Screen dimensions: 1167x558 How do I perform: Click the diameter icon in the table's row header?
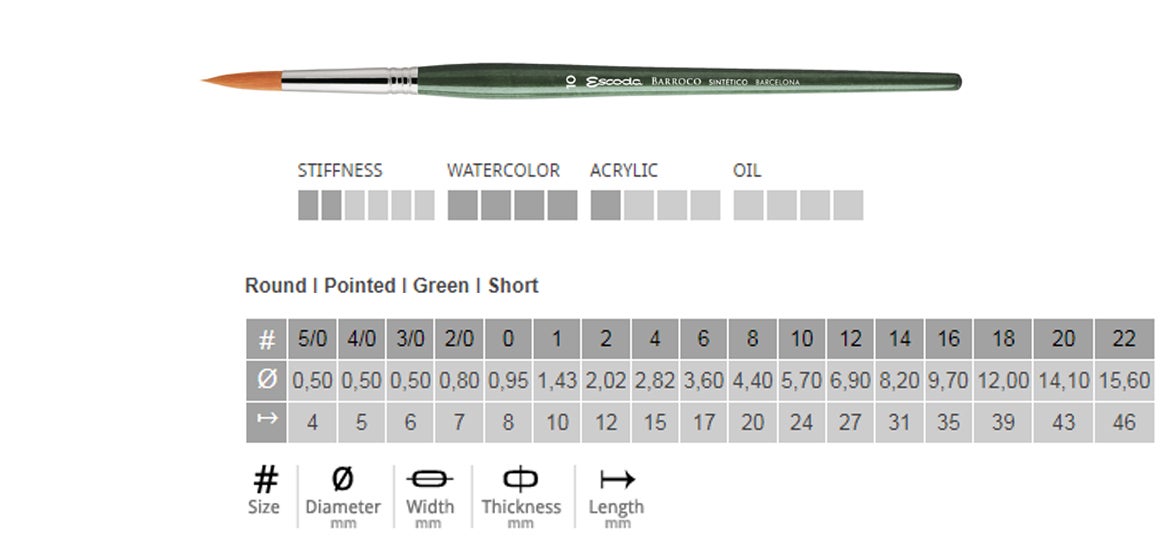[266, 381]
